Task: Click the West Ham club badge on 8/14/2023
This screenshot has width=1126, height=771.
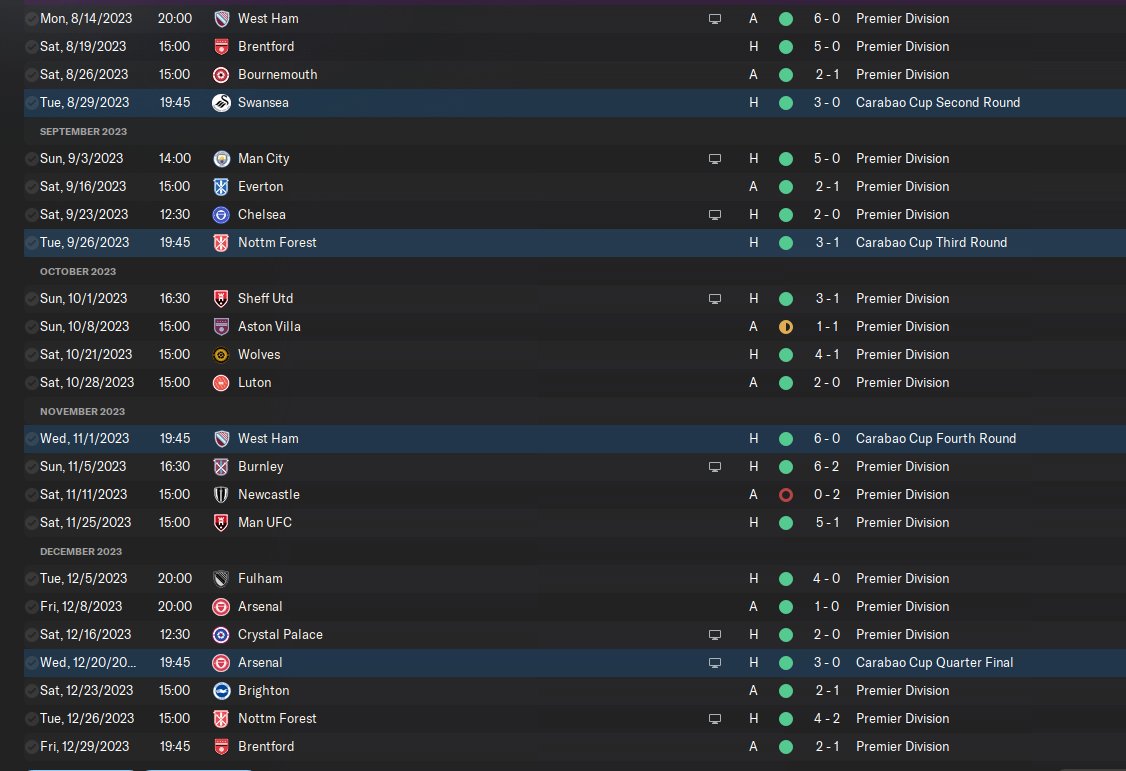Action: [221, 19]
